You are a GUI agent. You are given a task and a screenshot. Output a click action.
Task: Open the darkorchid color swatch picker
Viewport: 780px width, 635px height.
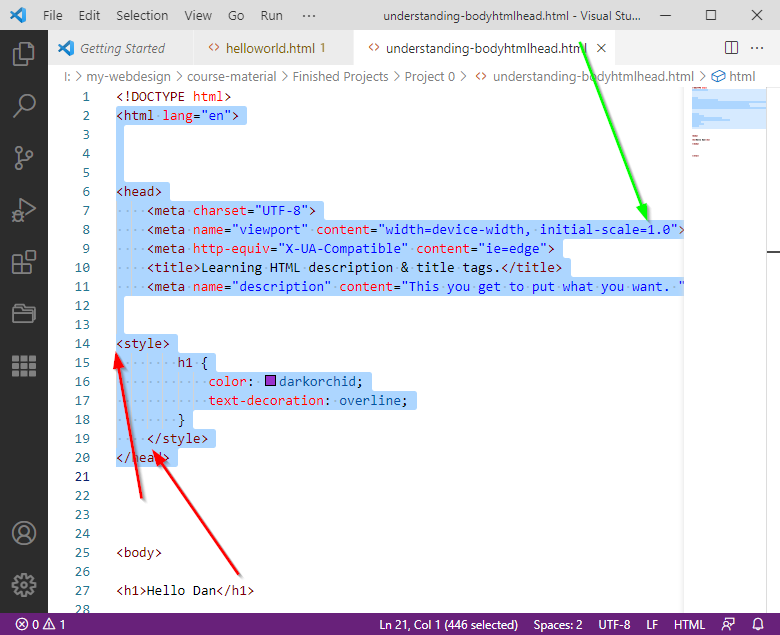(x=270, y=381)
